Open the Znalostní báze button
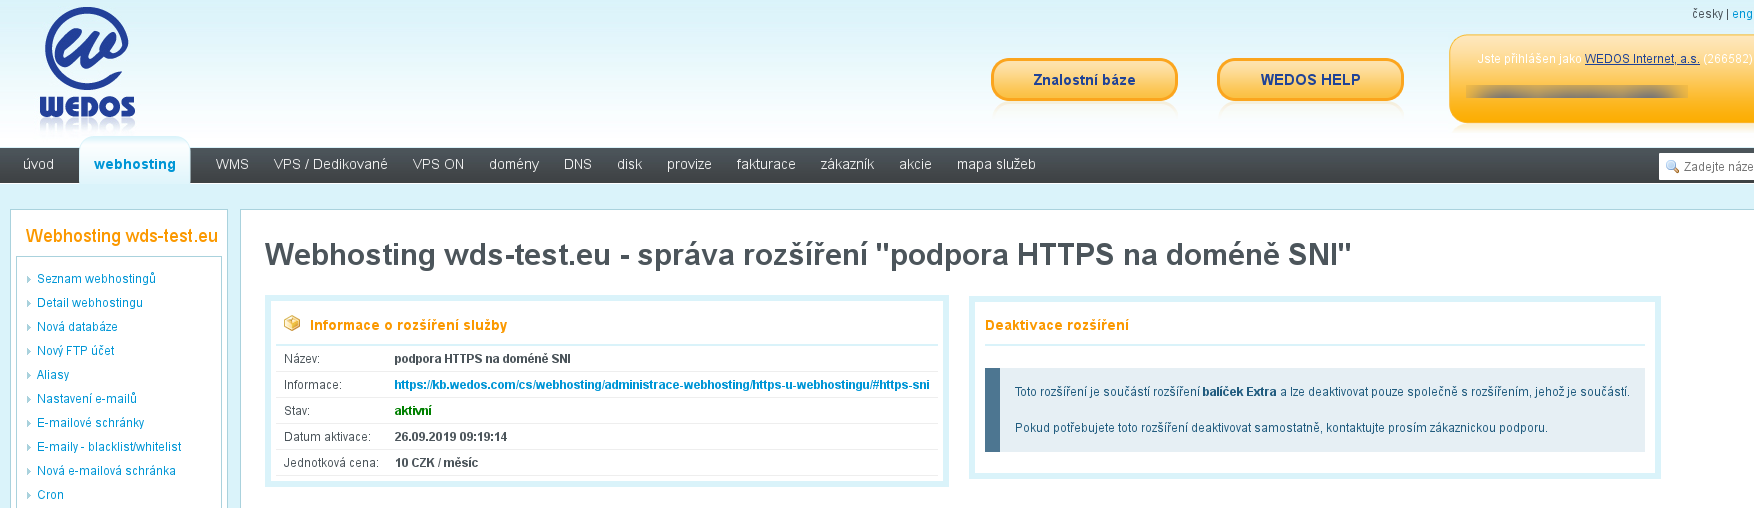This screenshot has height=508, width=1754. click(x=1084, y=80)
